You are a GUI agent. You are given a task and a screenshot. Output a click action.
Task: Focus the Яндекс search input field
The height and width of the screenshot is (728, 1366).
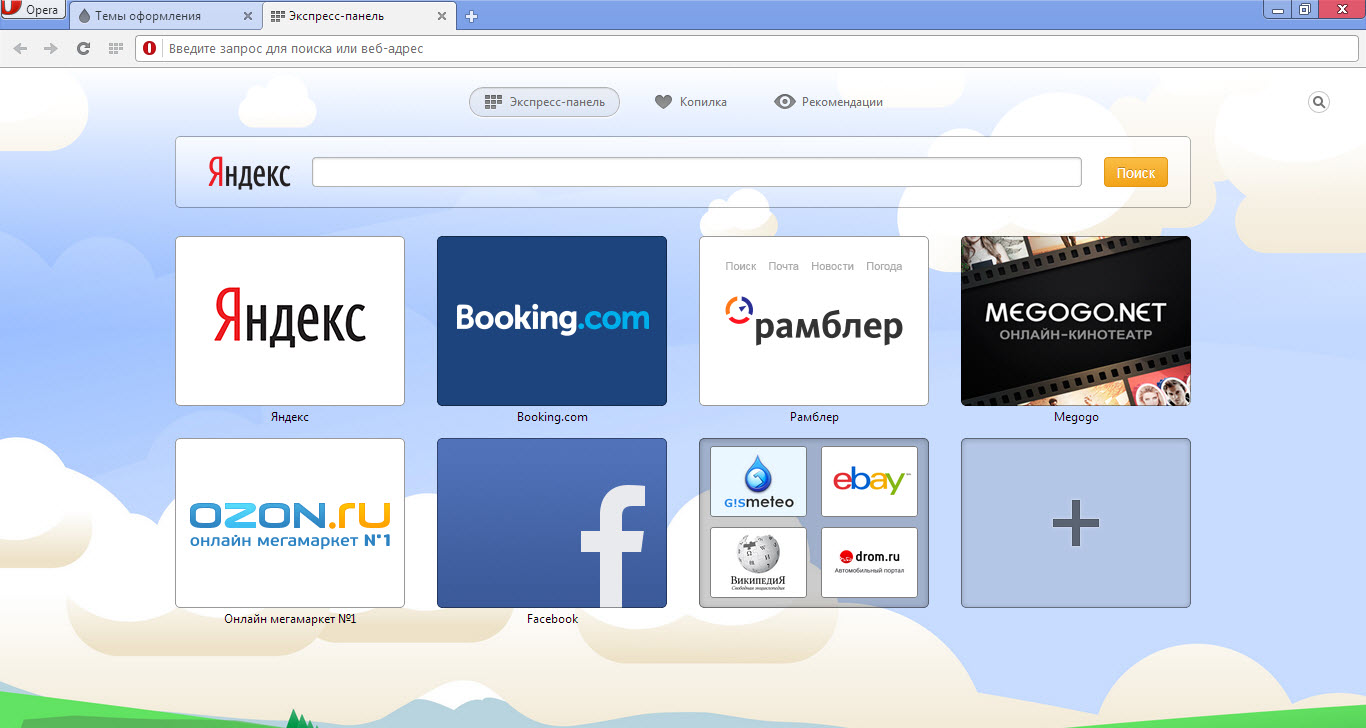[x=697, y=172]
